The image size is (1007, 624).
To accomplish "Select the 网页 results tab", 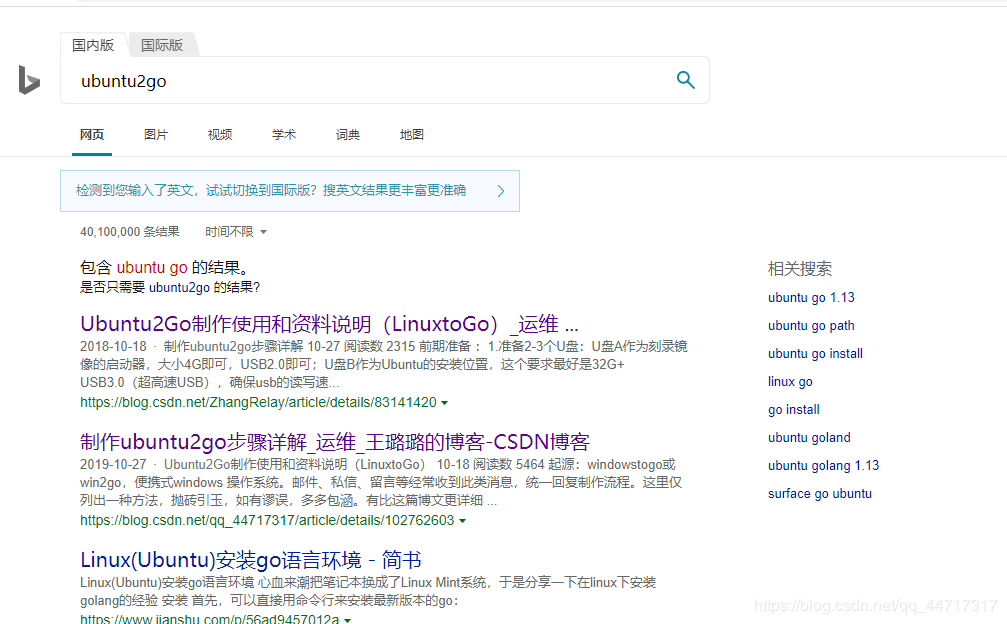I will point(92,135).
